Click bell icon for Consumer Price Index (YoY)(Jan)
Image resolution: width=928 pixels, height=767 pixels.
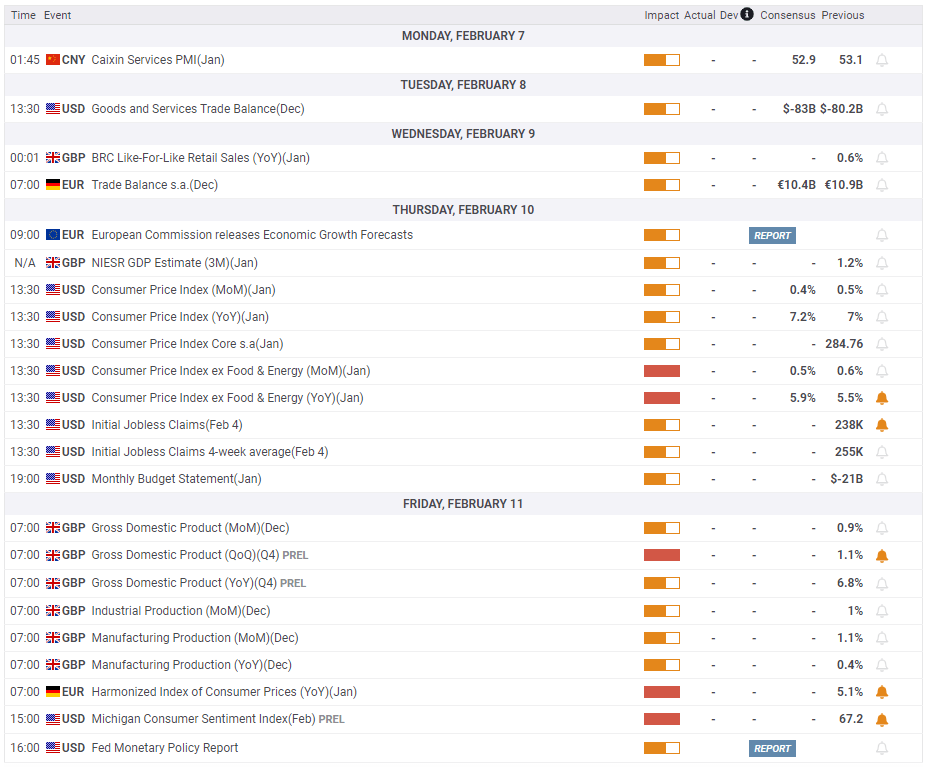(882, 317)
